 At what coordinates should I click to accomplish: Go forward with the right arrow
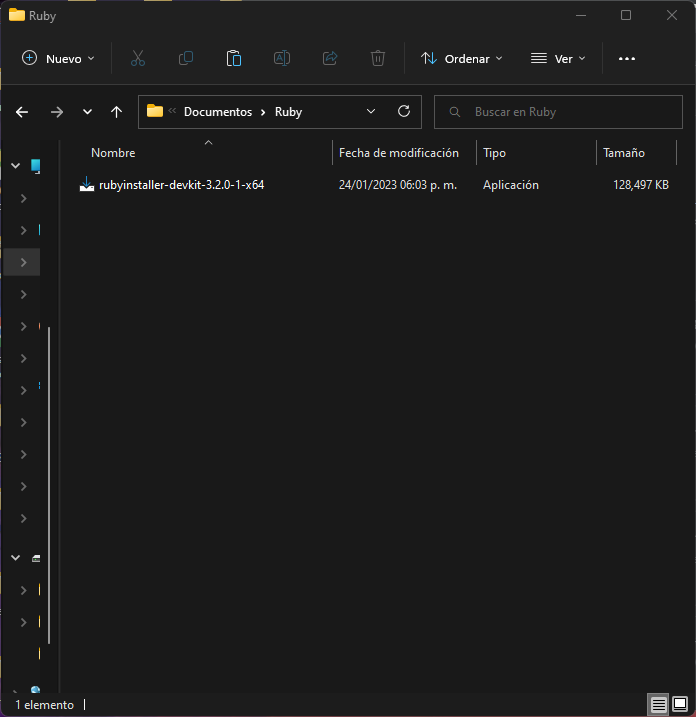[x=57, y=112]
